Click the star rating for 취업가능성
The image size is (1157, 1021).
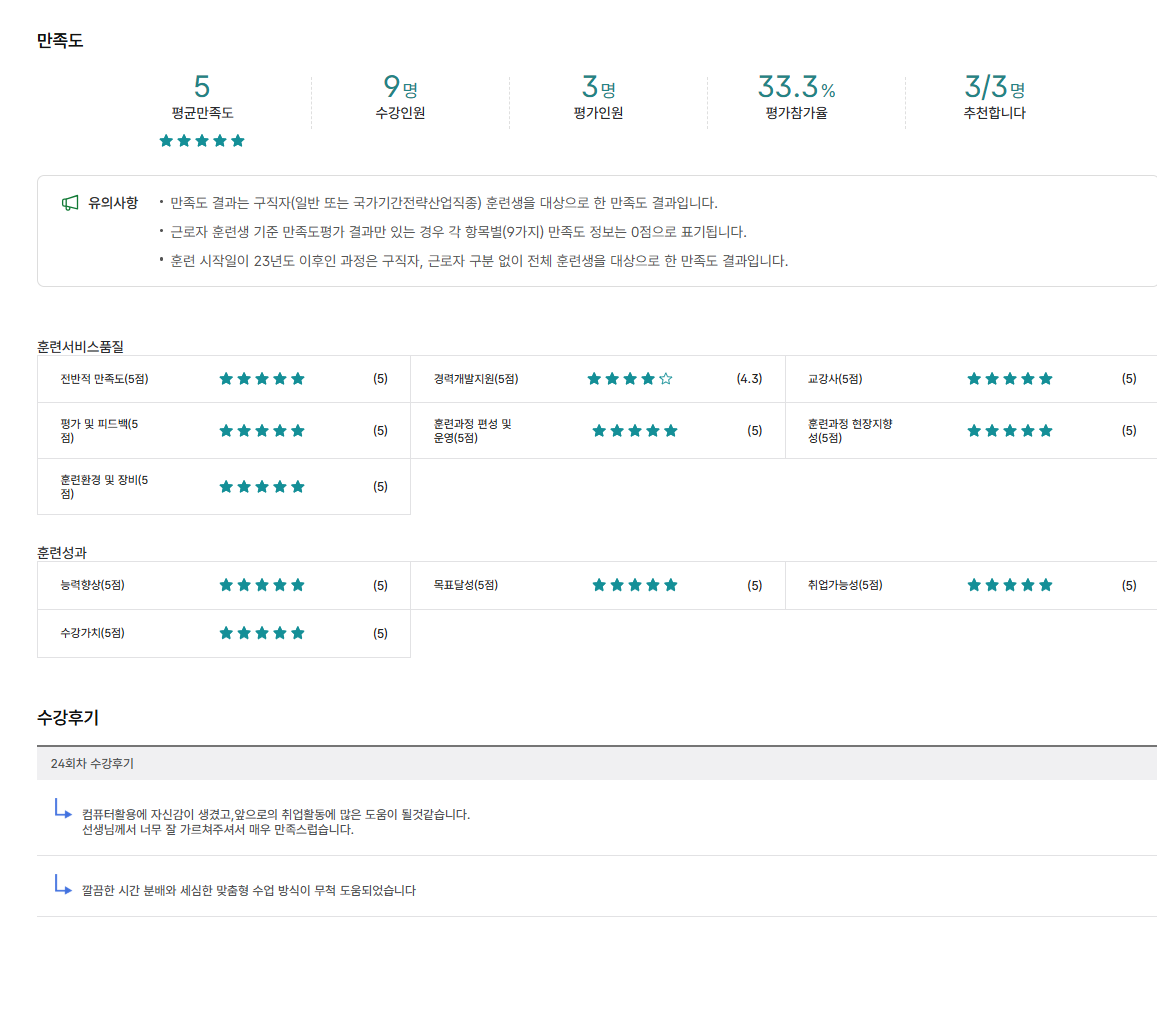coord(1010,585)
